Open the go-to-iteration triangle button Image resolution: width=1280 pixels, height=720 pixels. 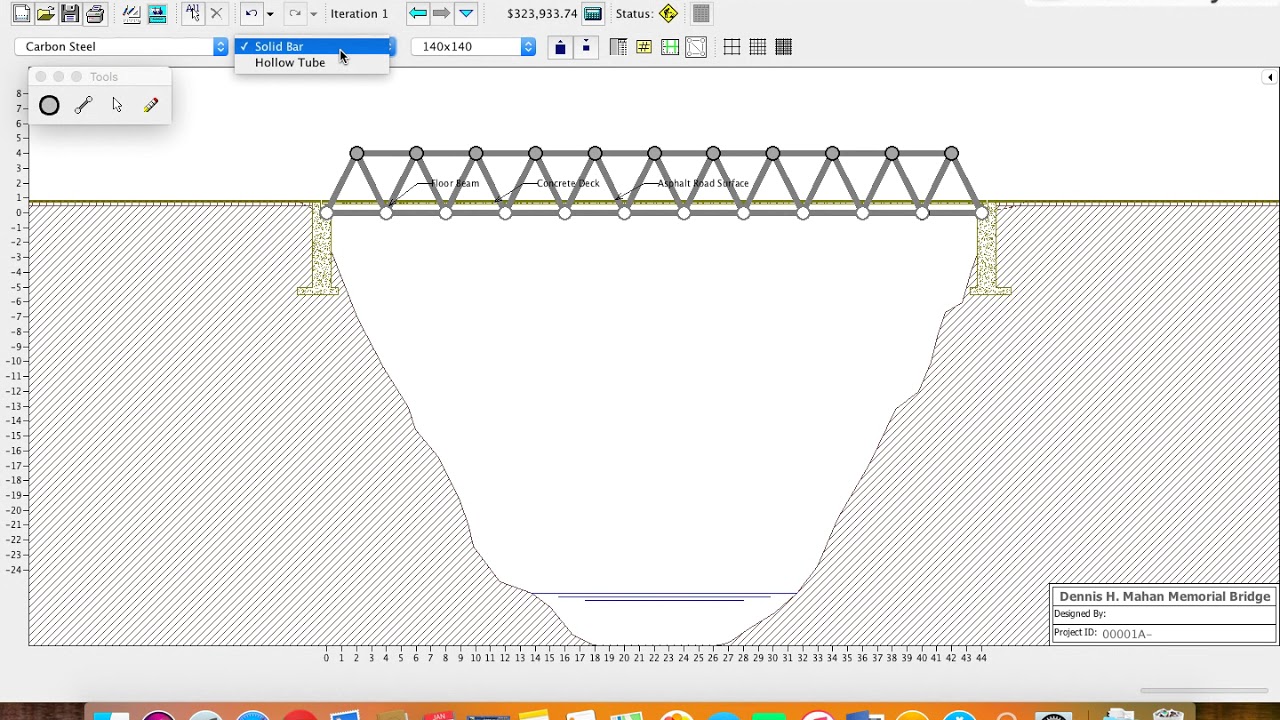click(x=466, y=14)
